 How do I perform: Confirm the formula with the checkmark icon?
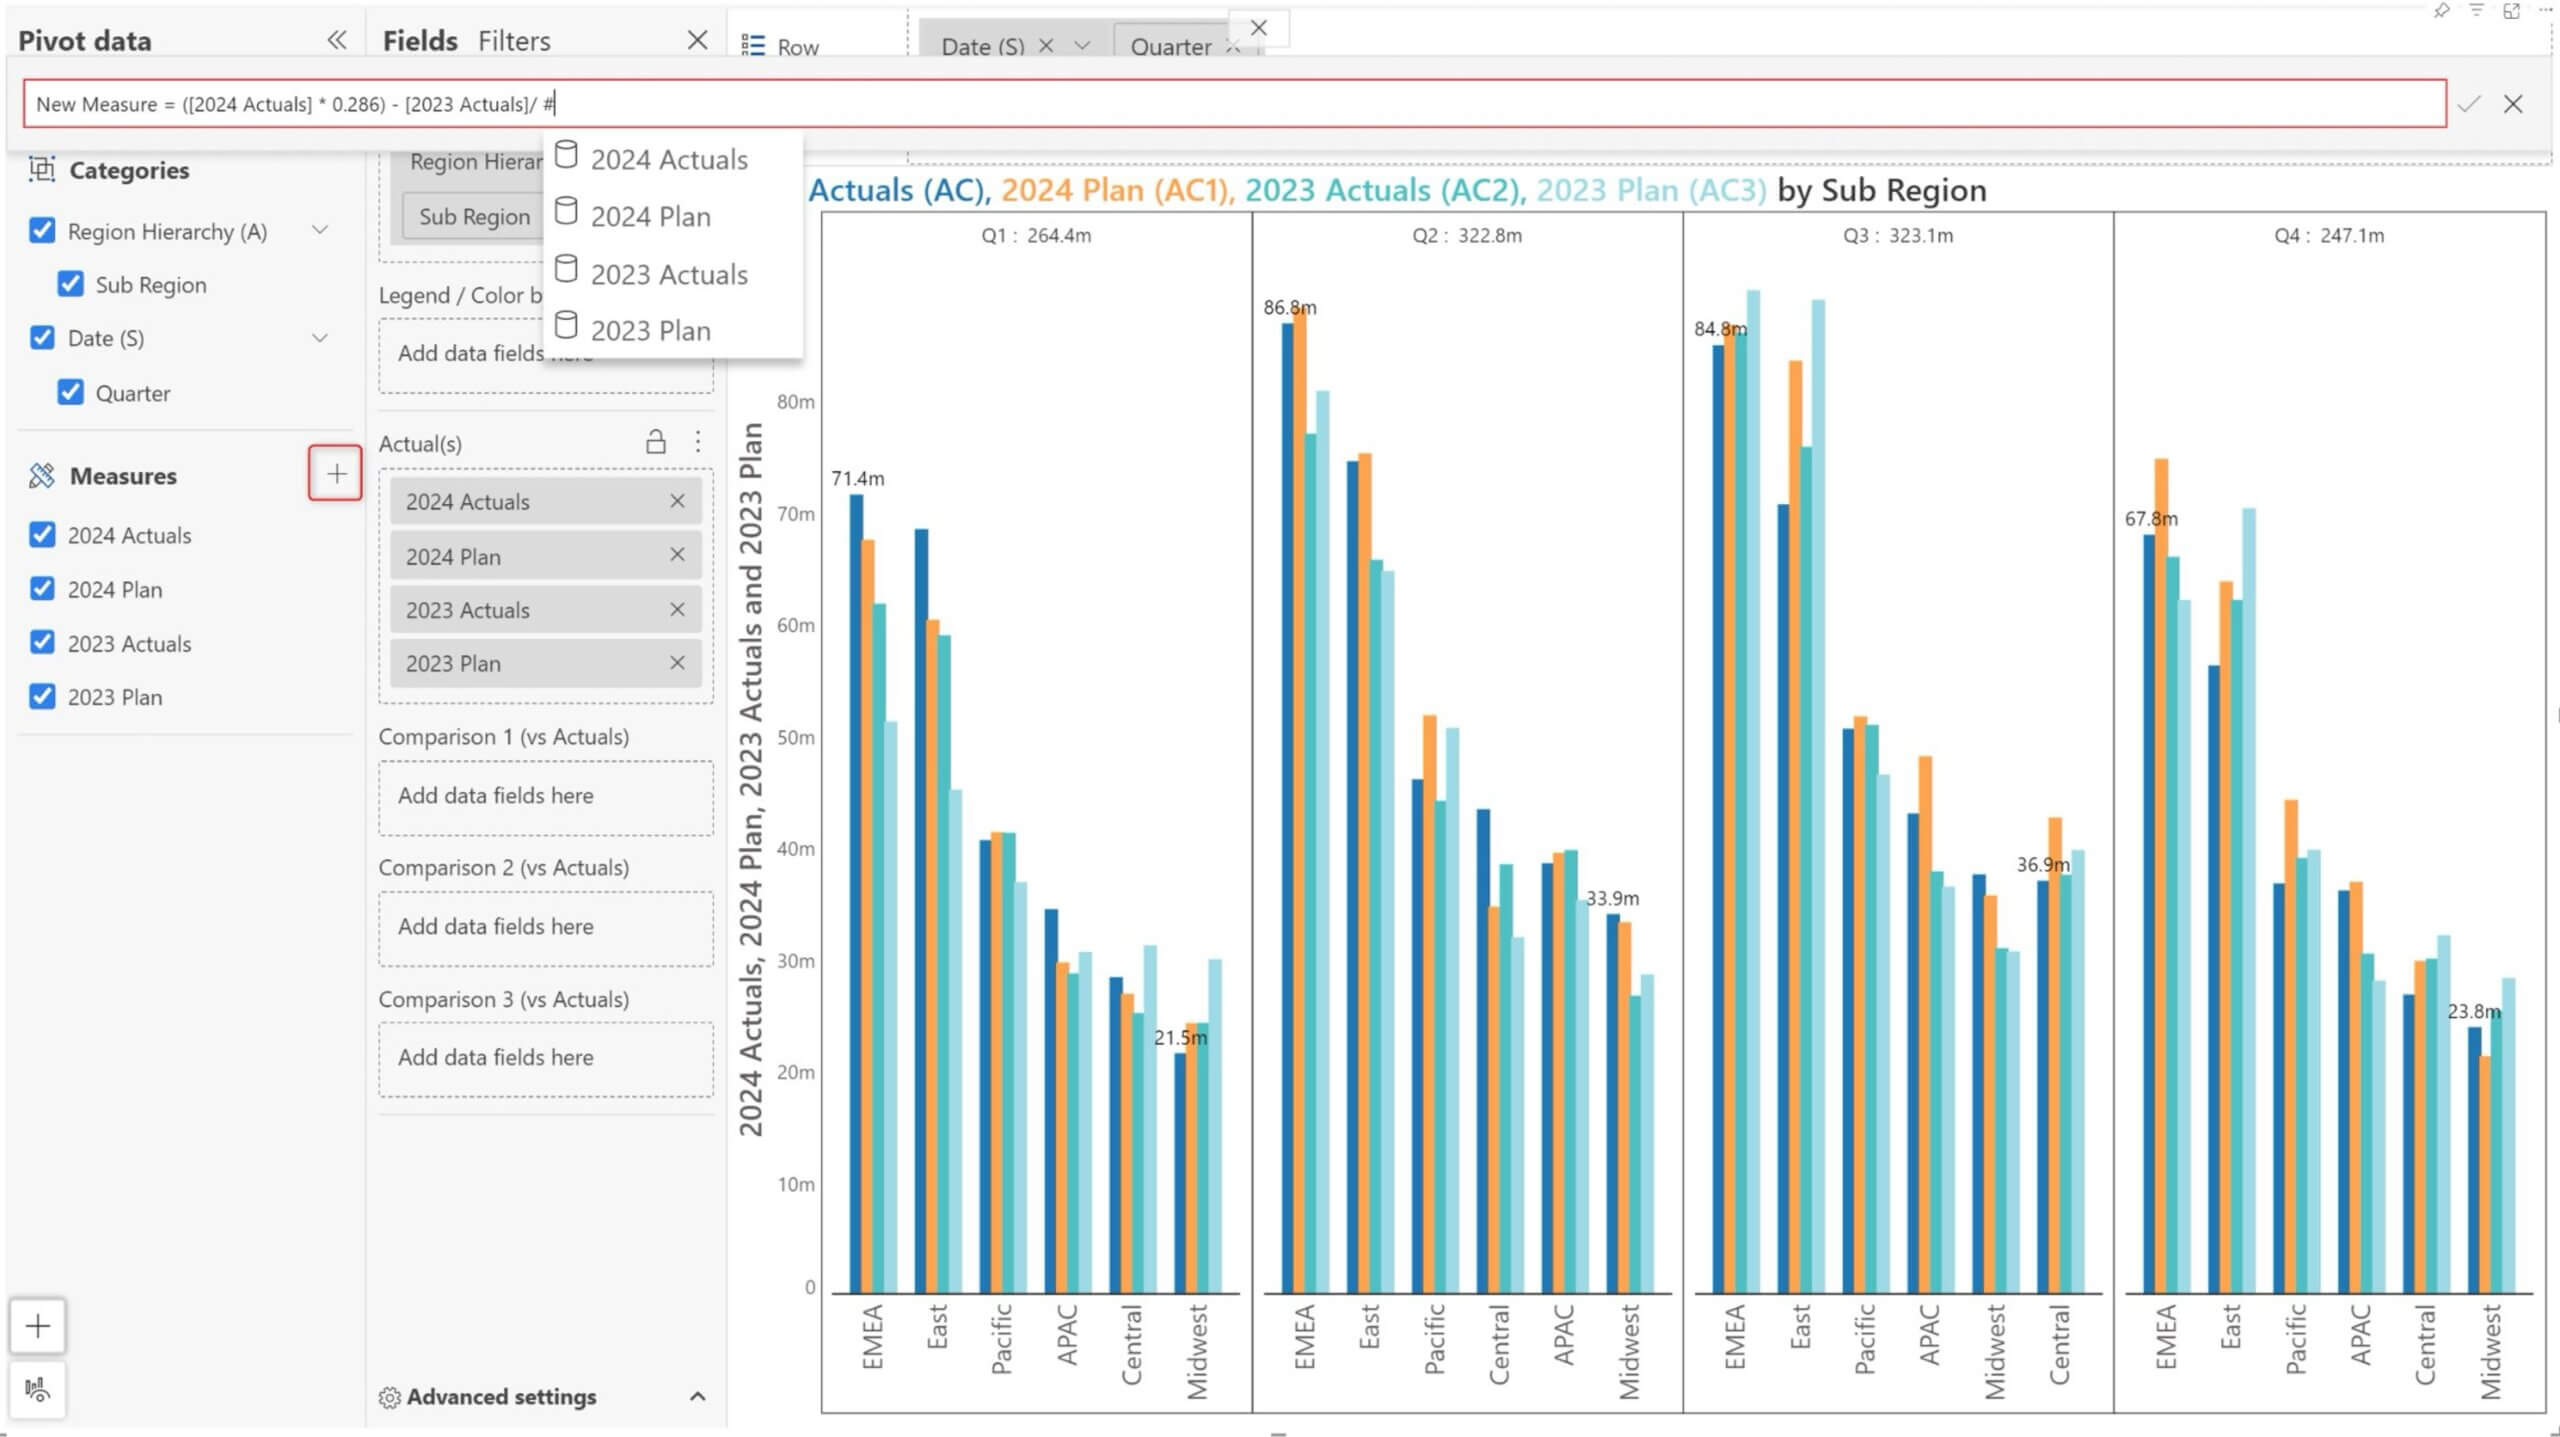(2469, 104)
